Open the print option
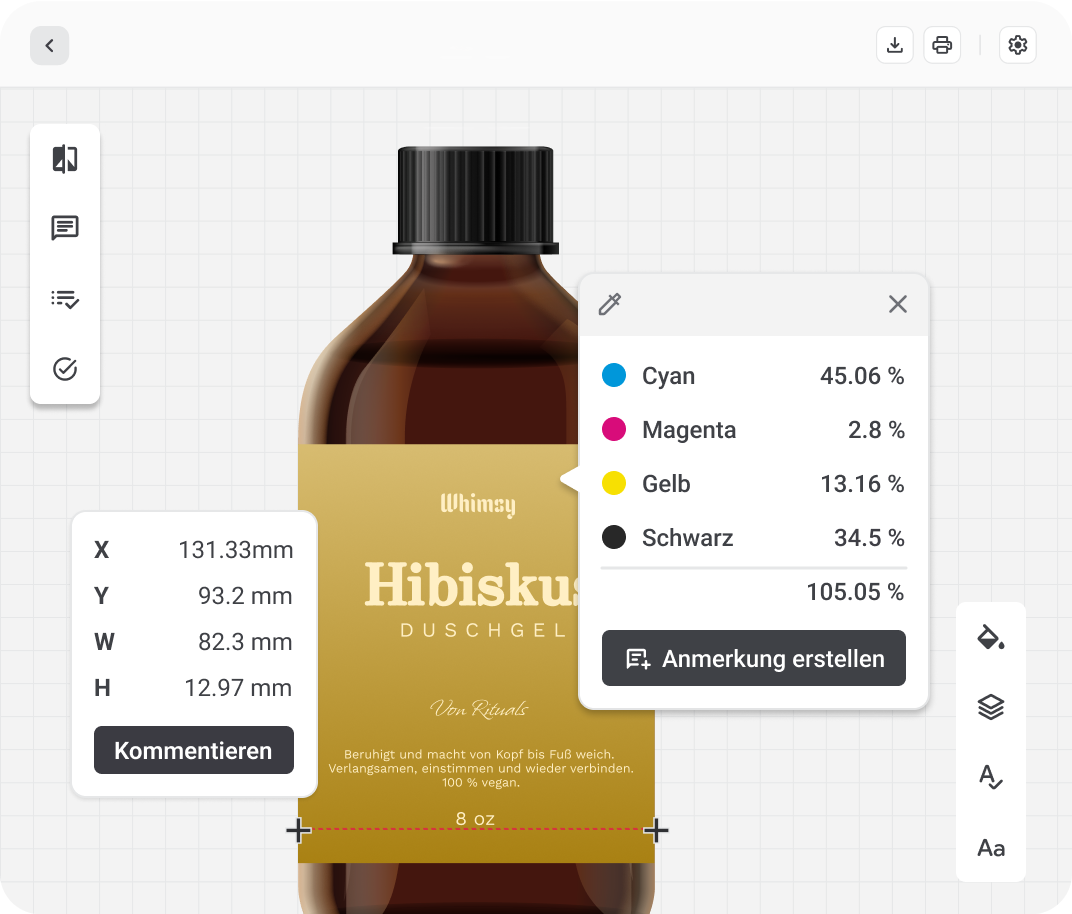 click(942, 46)
